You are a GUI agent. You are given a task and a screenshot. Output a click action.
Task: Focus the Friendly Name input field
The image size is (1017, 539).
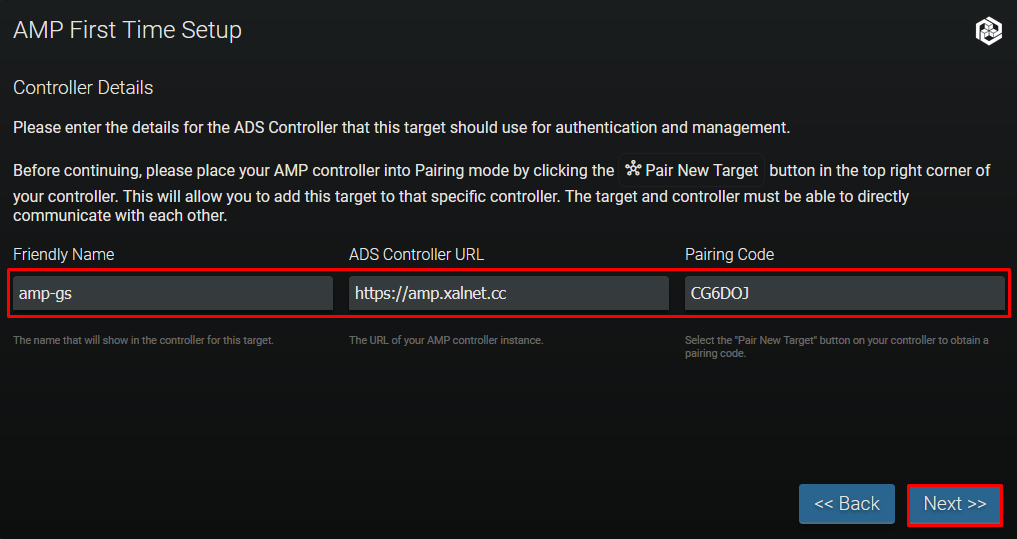point(173,293)
